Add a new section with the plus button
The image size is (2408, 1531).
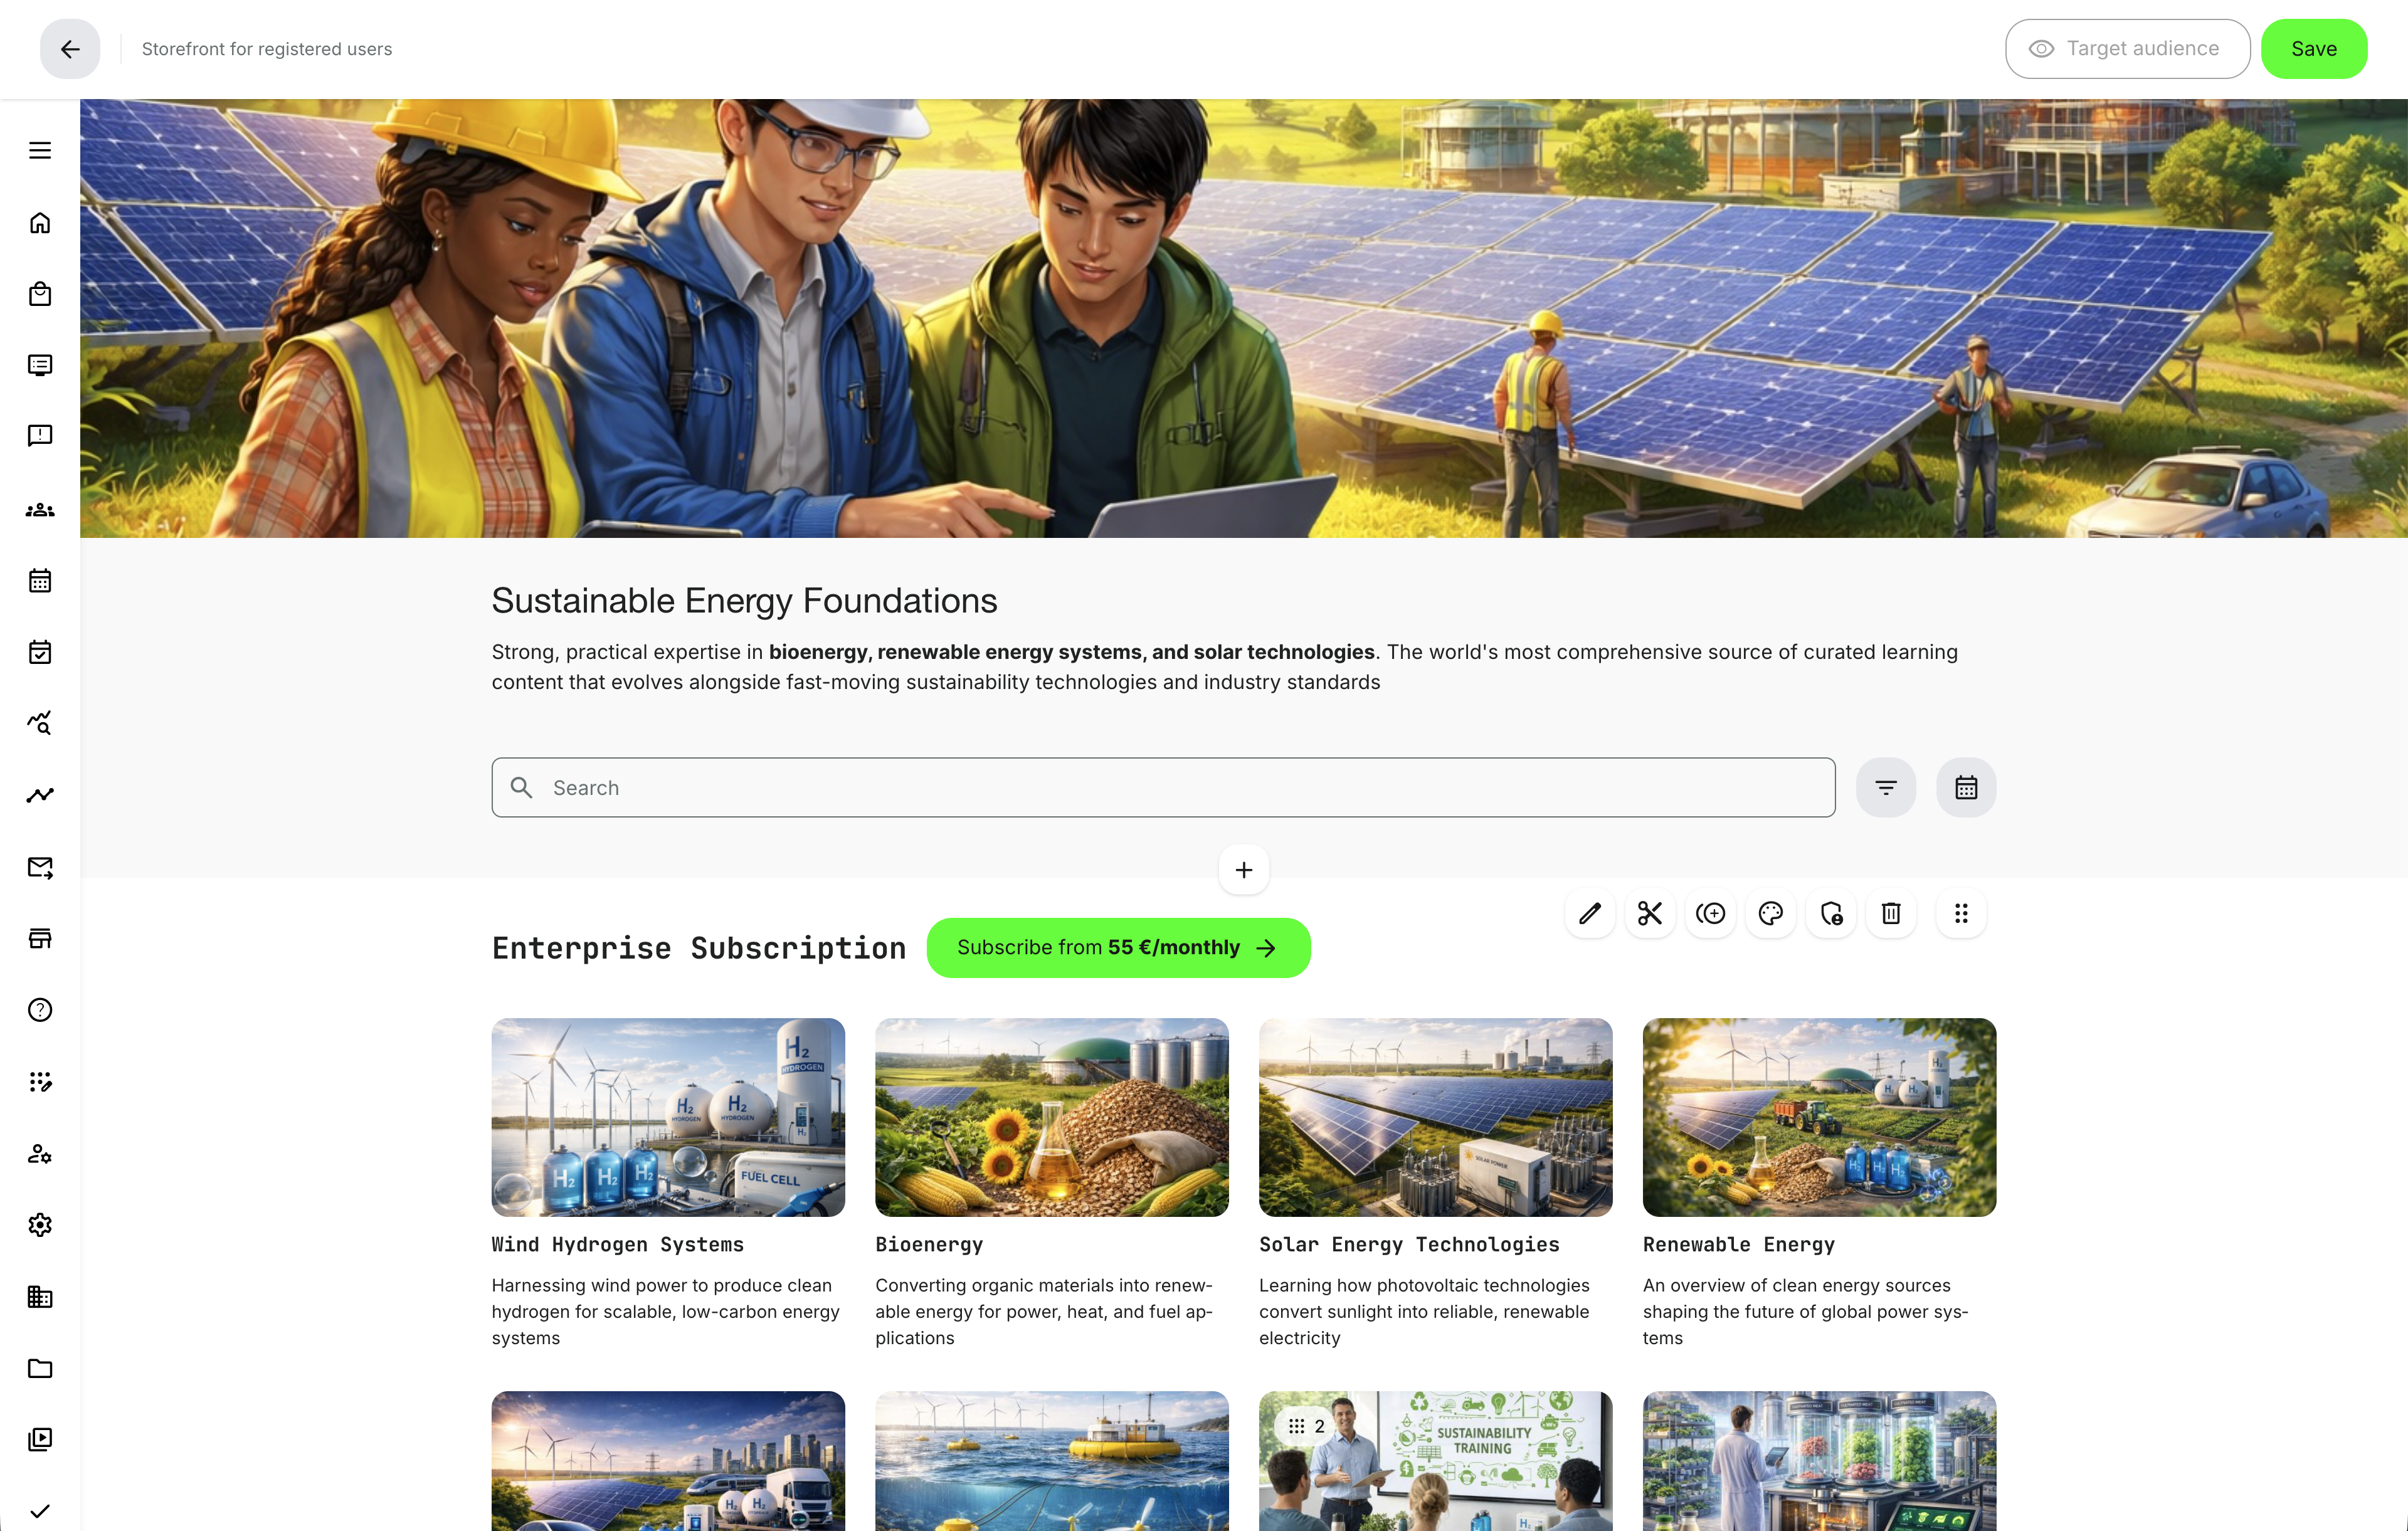[1243, 869]
